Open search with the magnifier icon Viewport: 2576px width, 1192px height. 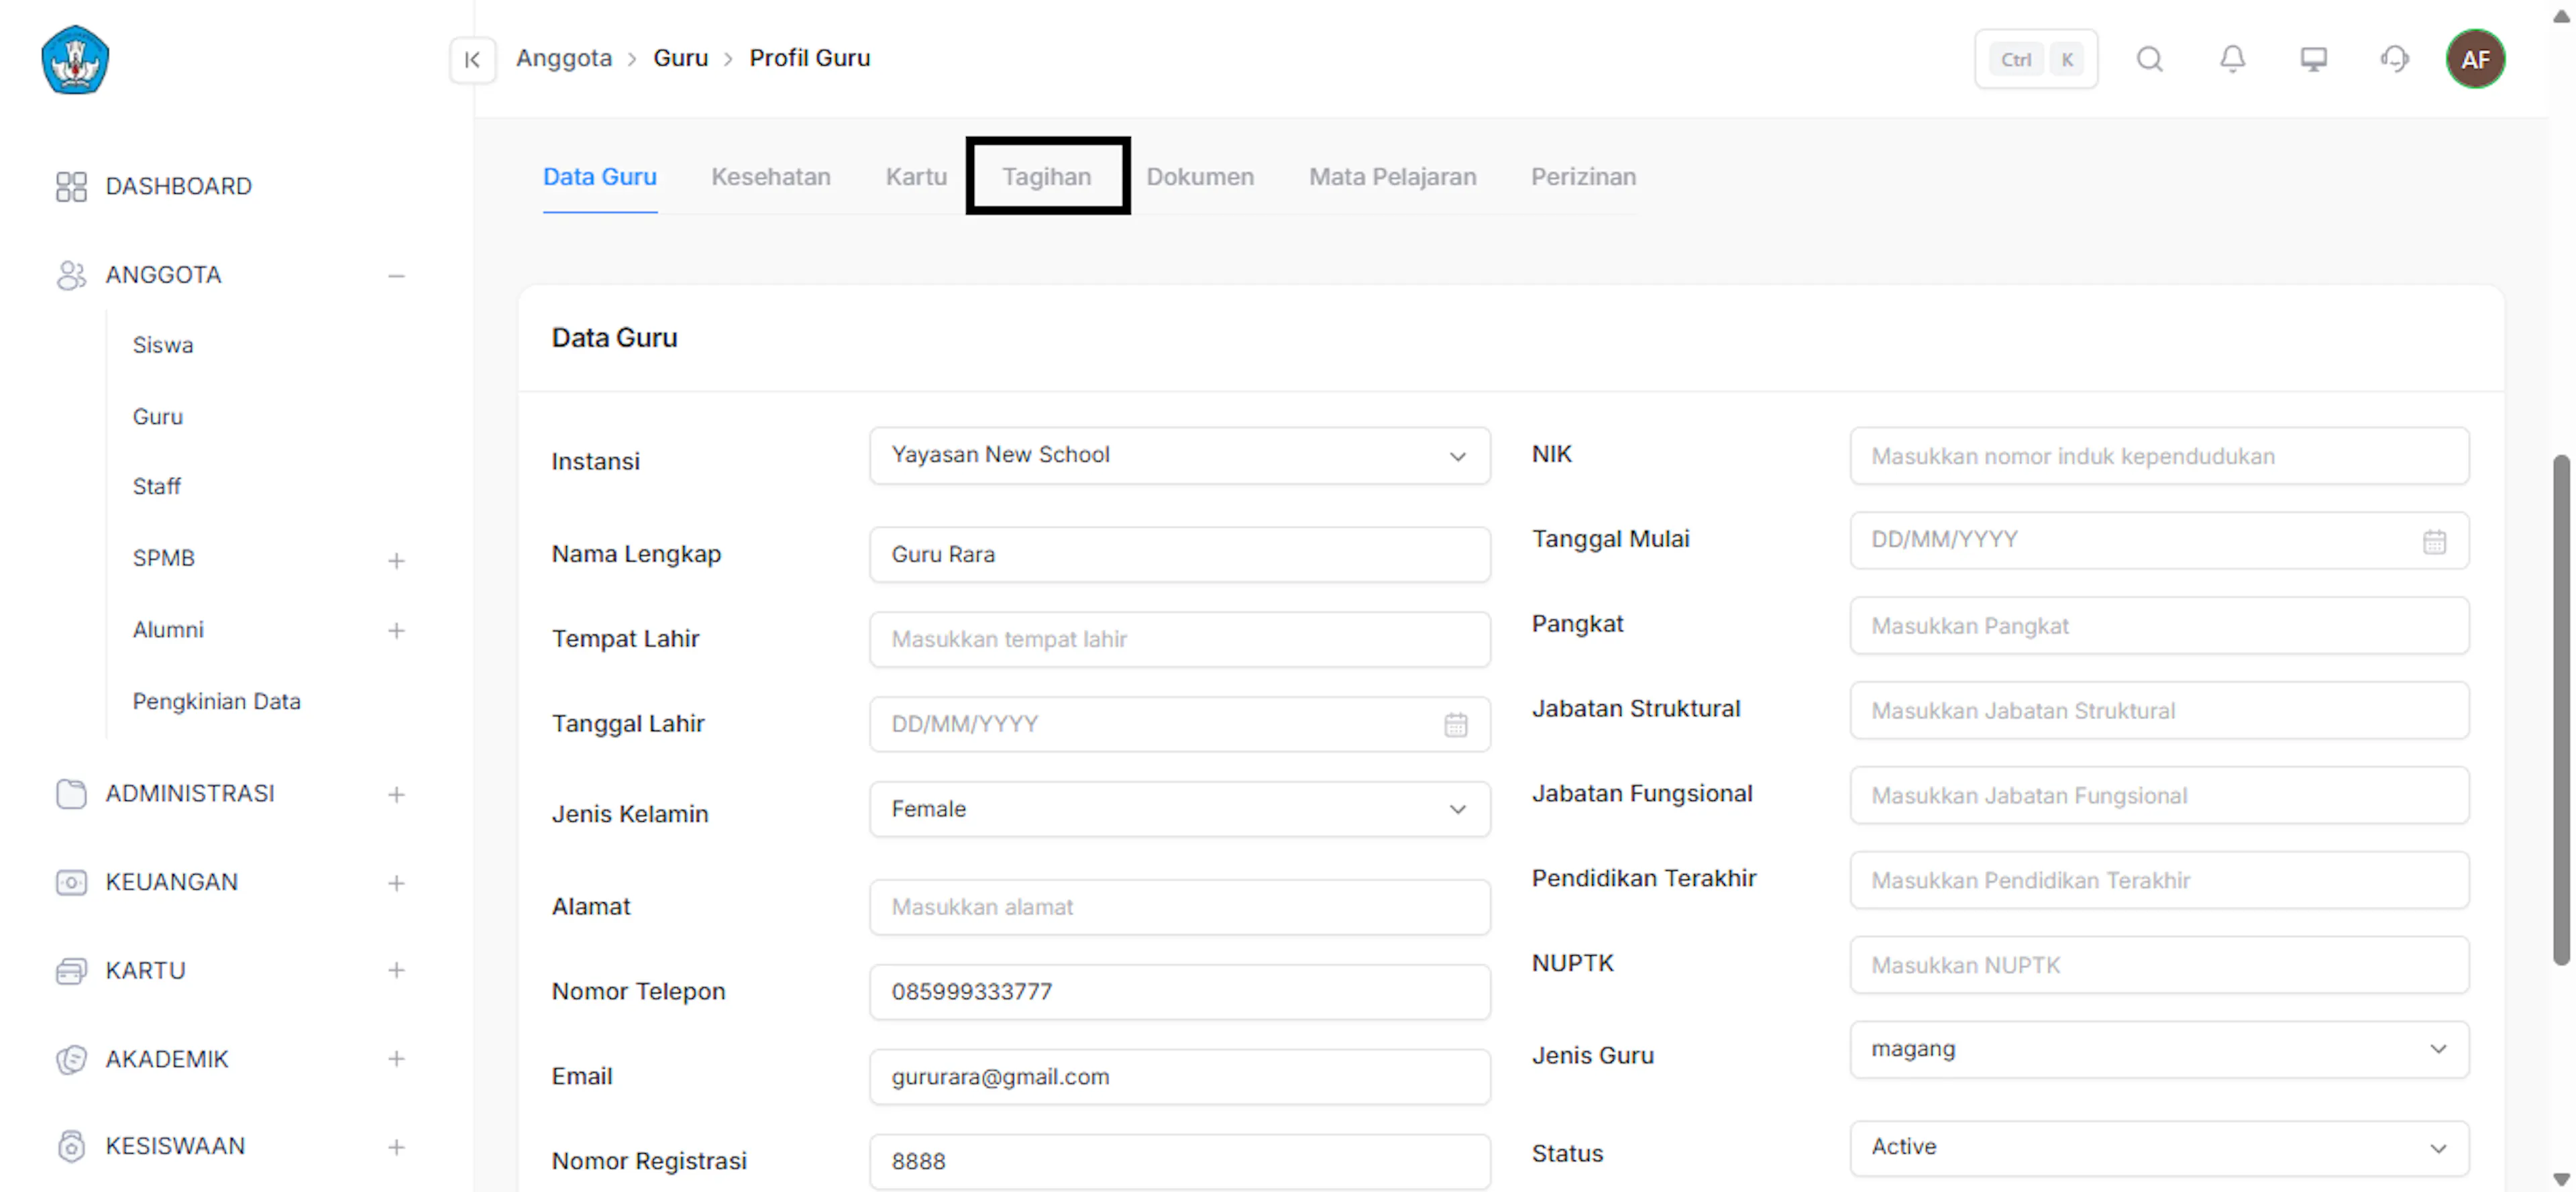point(2150,59)
